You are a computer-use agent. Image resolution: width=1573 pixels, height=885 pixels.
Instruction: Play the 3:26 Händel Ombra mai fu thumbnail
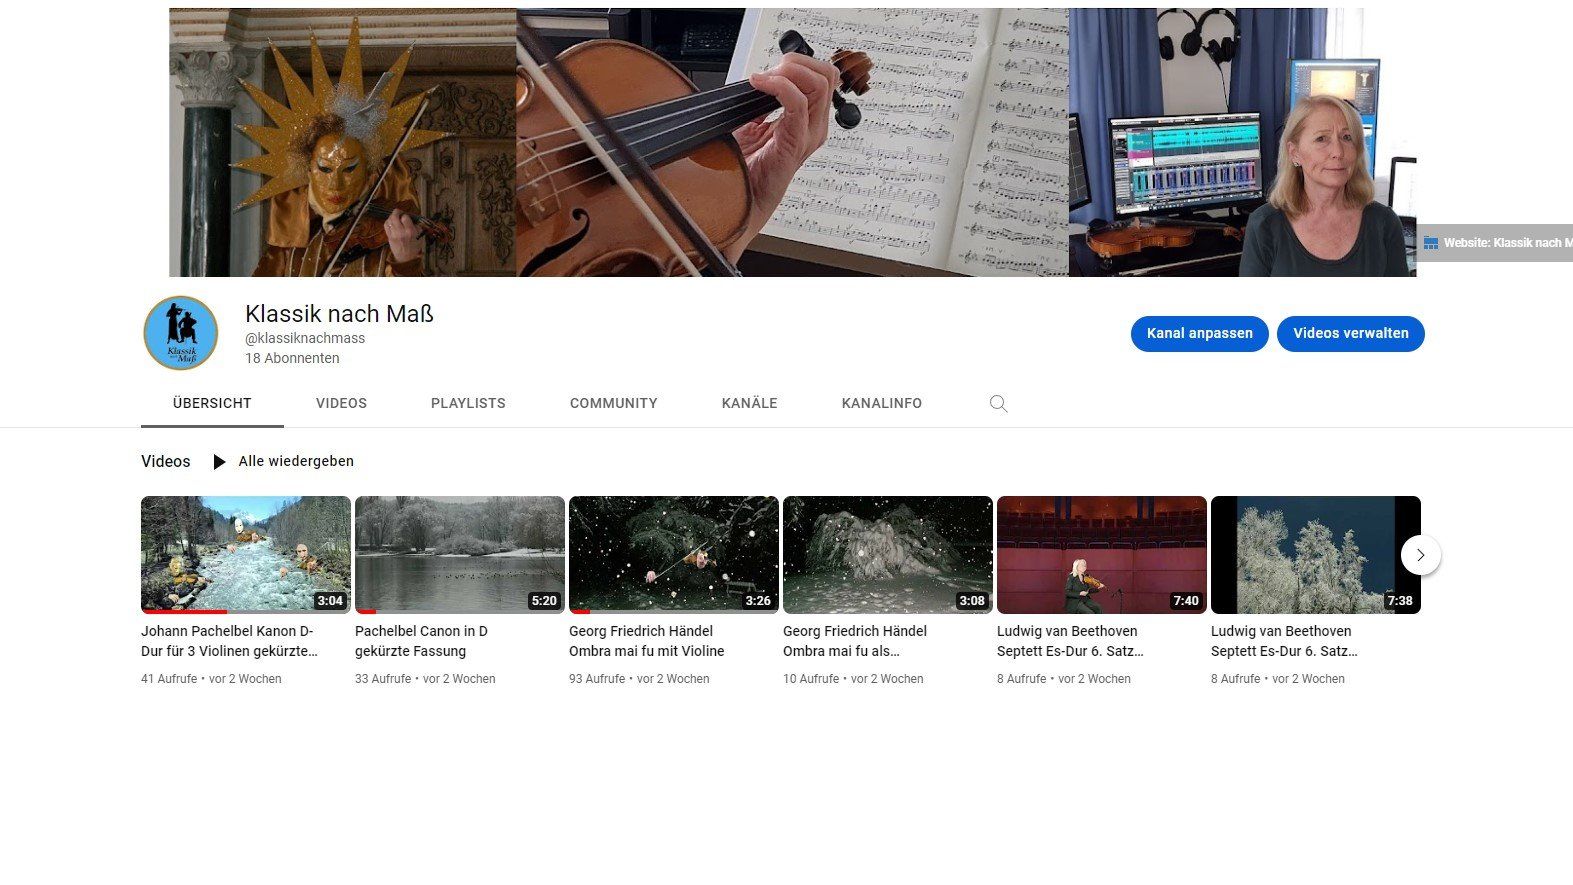pos(674,555)
